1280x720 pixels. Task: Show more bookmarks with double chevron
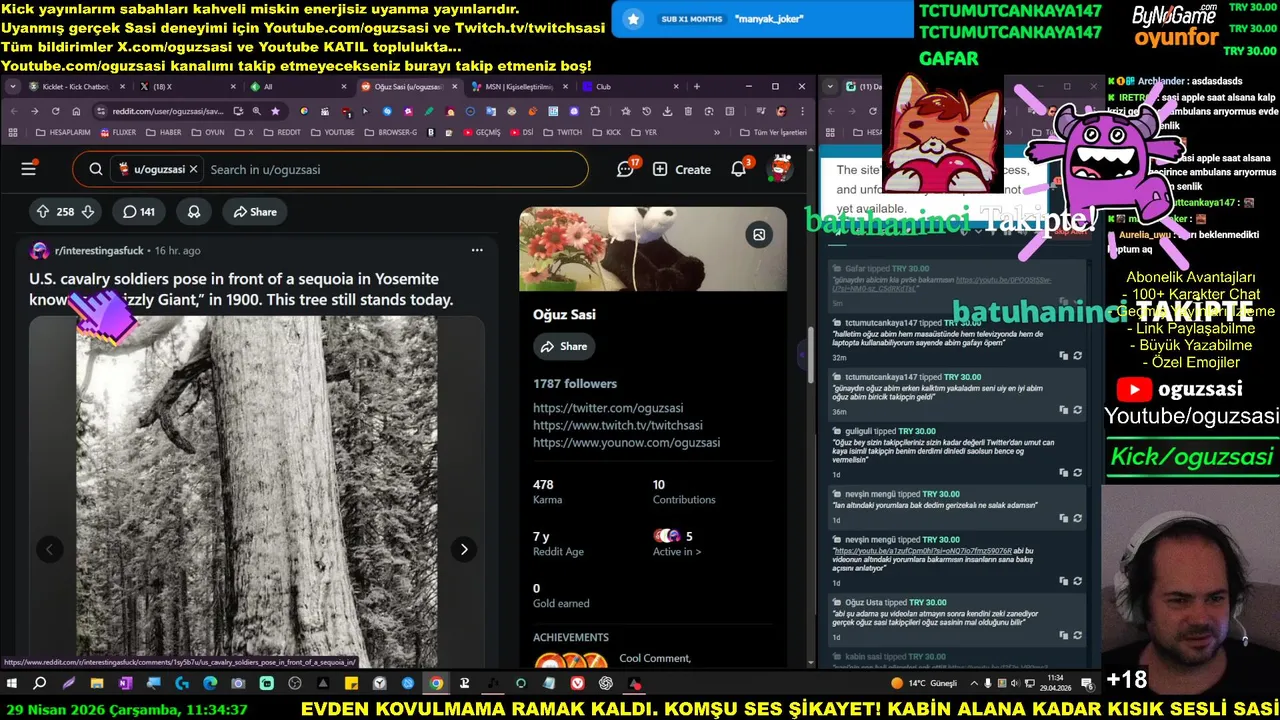coord(716,132)
